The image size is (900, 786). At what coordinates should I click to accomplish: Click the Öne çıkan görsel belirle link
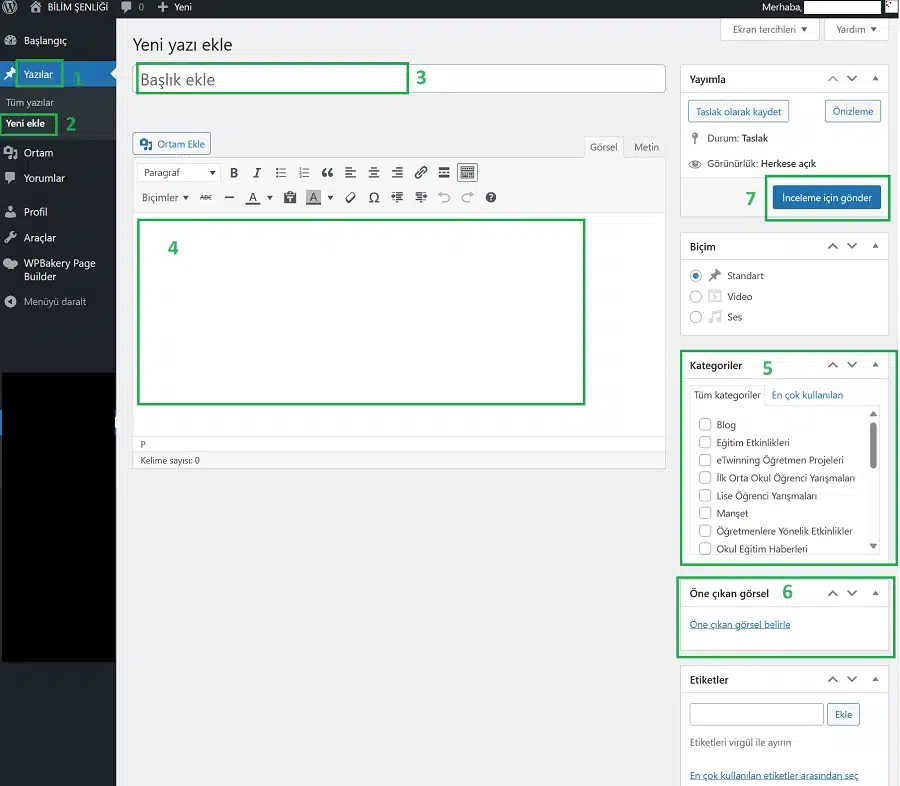point(740,625)
